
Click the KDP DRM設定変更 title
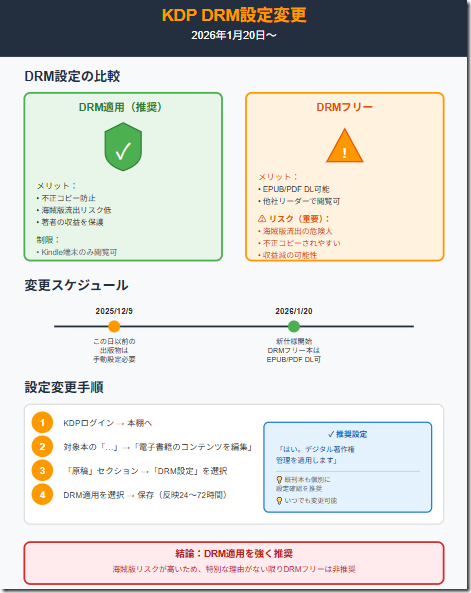point(234,15)
